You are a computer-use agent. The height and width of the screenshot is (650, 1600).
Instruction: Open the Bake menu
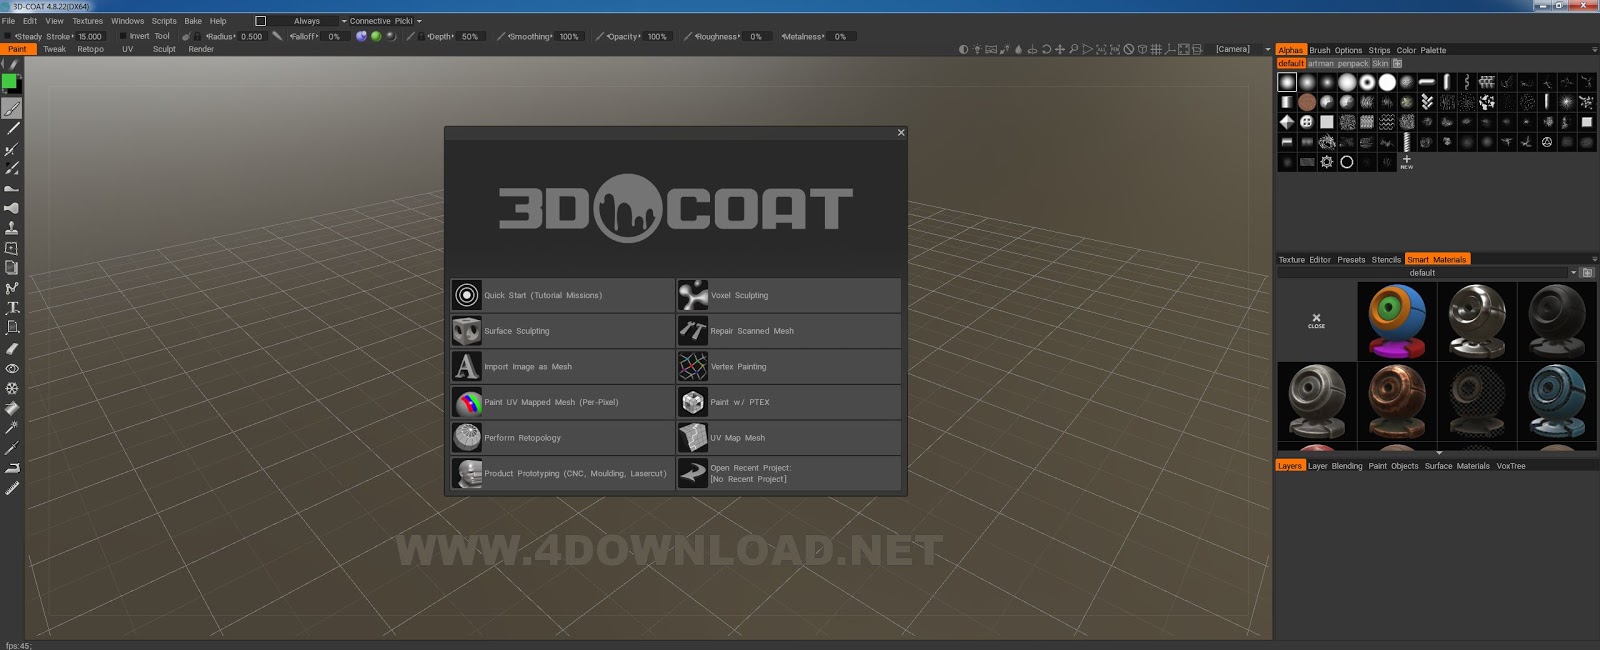tap(193, 21)
